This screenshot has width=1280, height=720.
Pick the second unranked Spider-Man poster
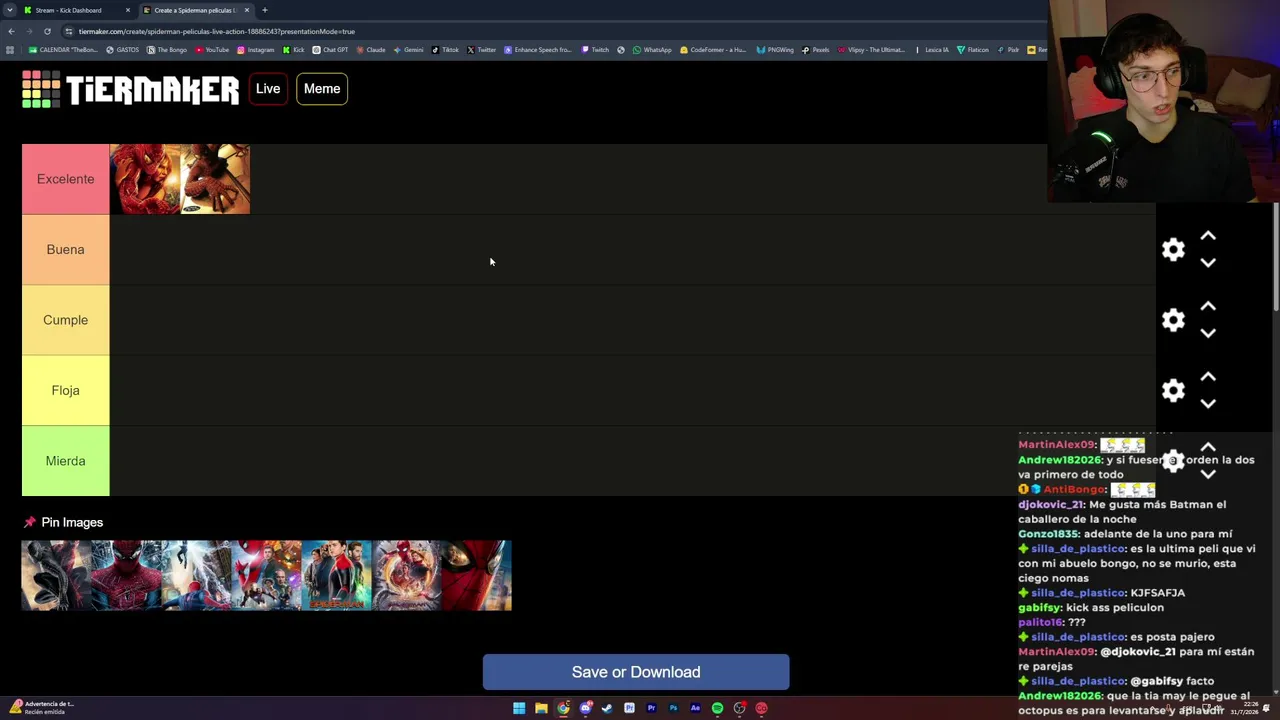click(127, 575)
